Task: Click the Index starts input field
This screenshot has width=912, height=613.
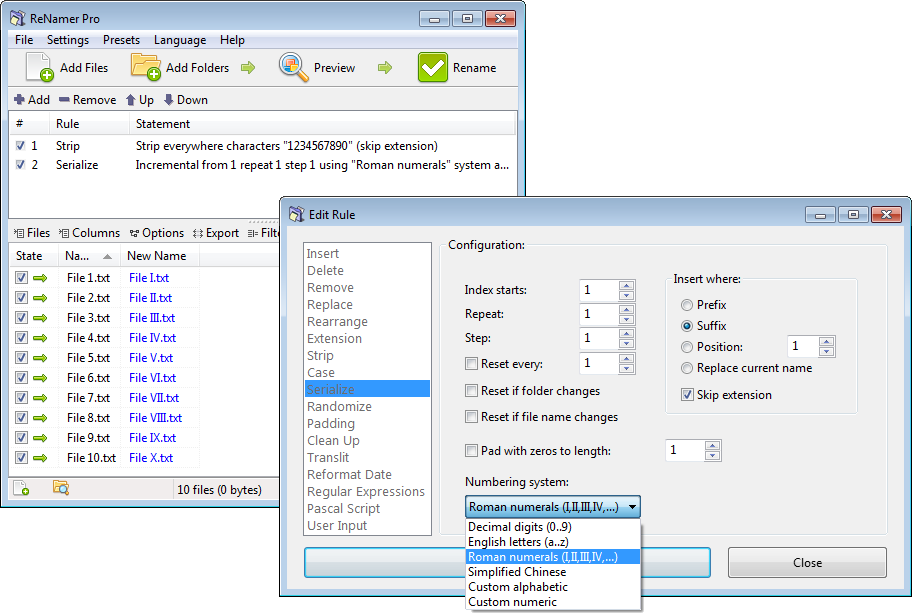Action: pos(598,290)
